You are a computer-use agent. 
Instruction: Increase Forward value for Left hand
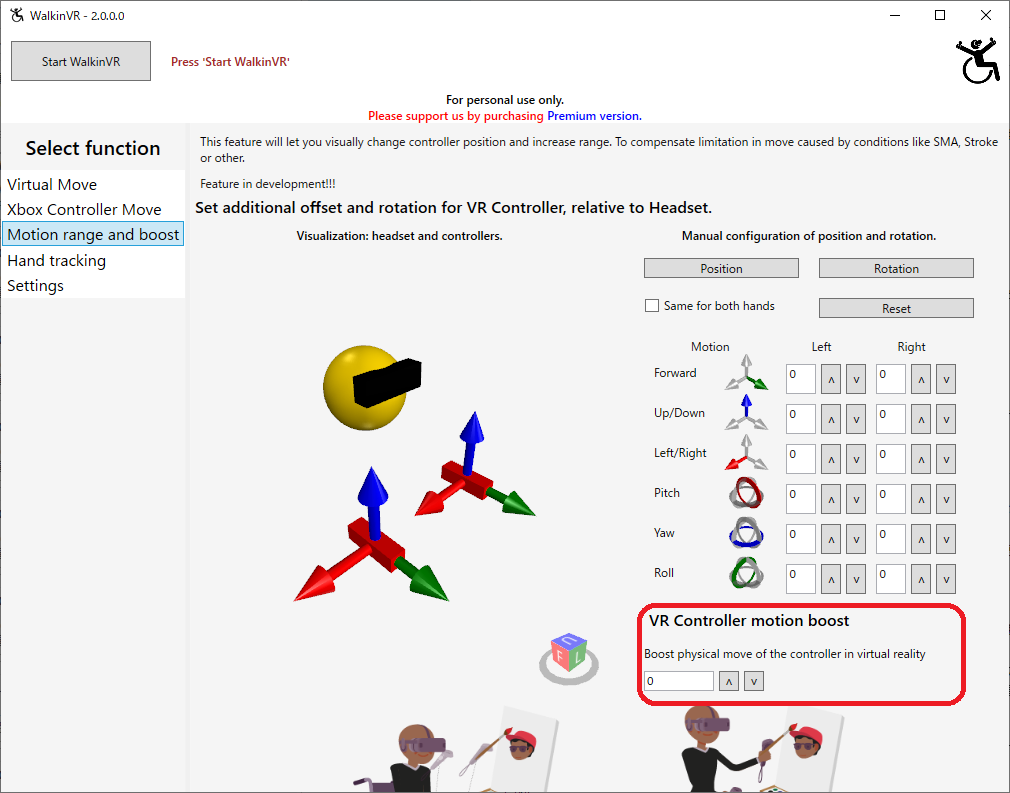[831, 379]
